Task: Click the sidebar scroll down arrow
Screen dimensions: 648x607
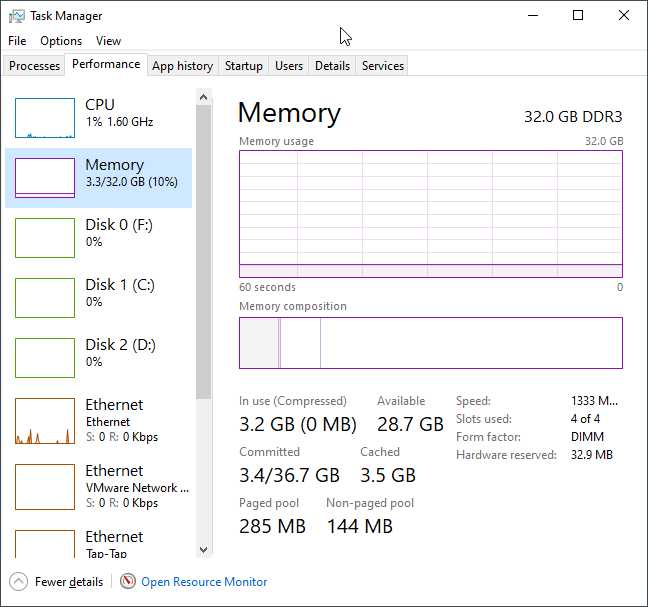Action: tap(204, 549)
